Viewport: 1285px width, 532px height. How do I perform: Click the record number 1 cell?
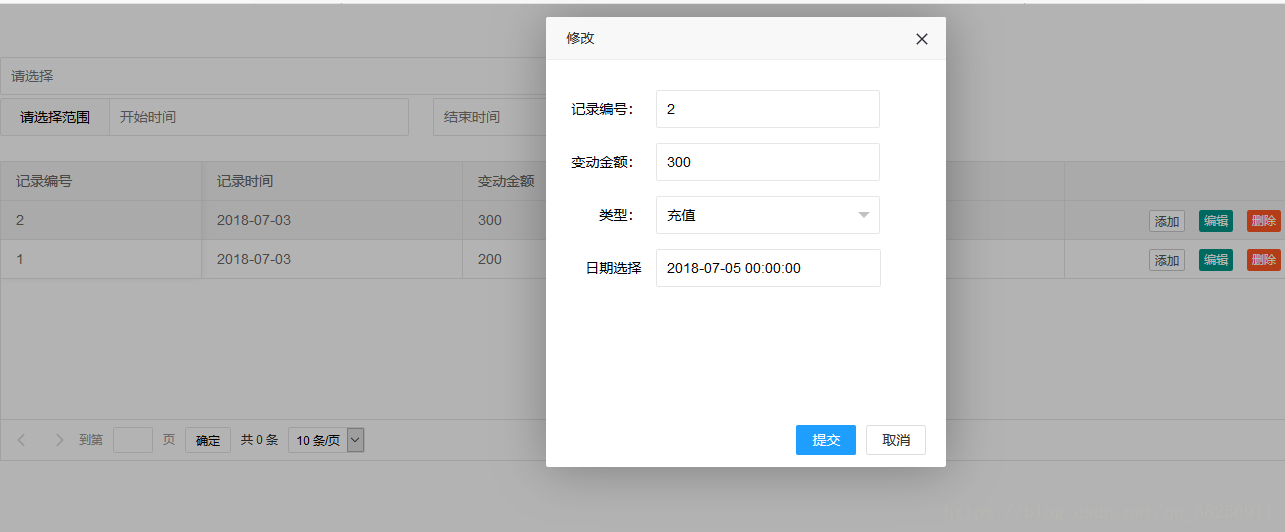click(x=101, y=259)
